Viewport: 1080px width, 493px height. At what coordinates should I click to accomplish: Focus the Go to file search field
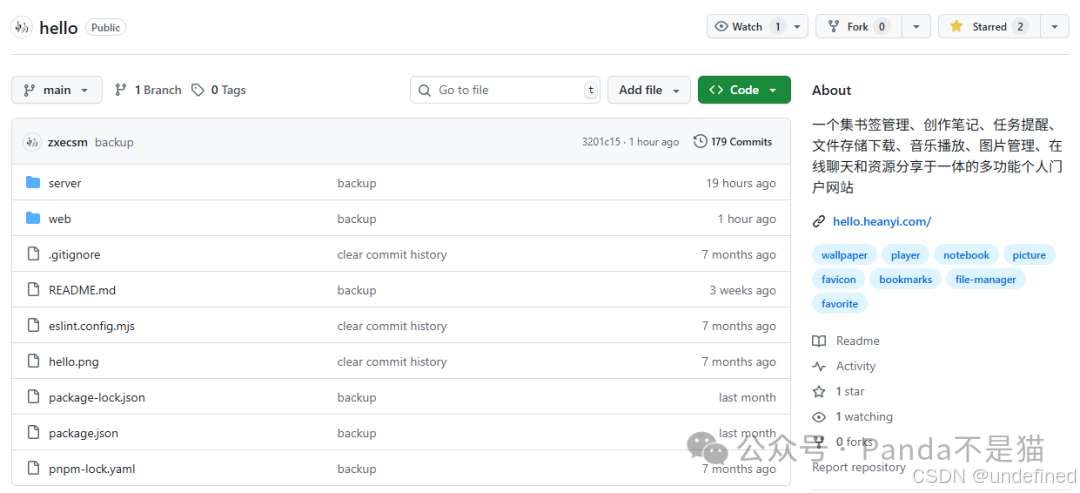(505, 90)
